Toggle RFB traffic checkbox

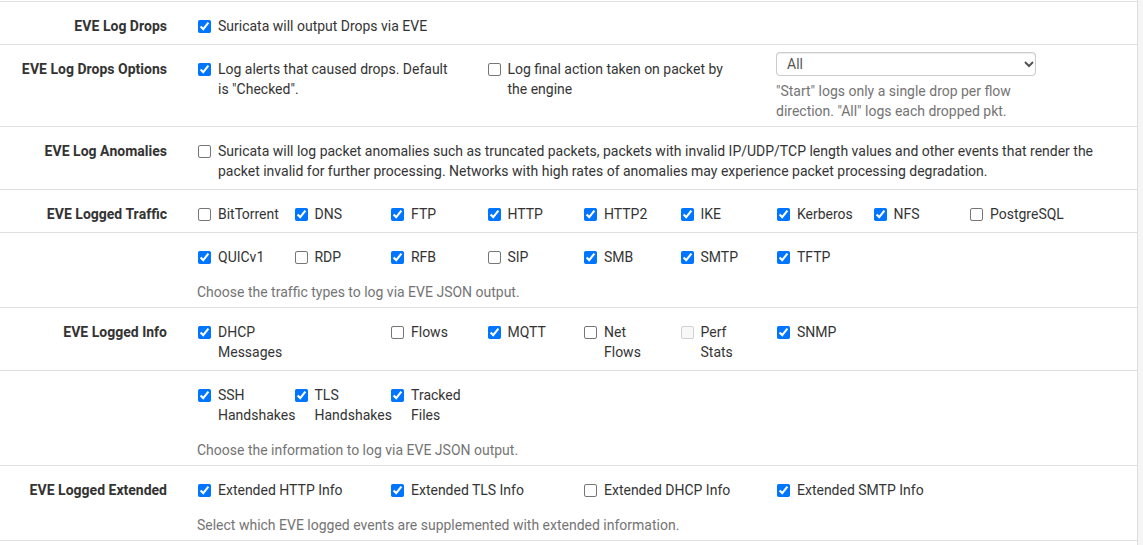[x=397, y=257]
